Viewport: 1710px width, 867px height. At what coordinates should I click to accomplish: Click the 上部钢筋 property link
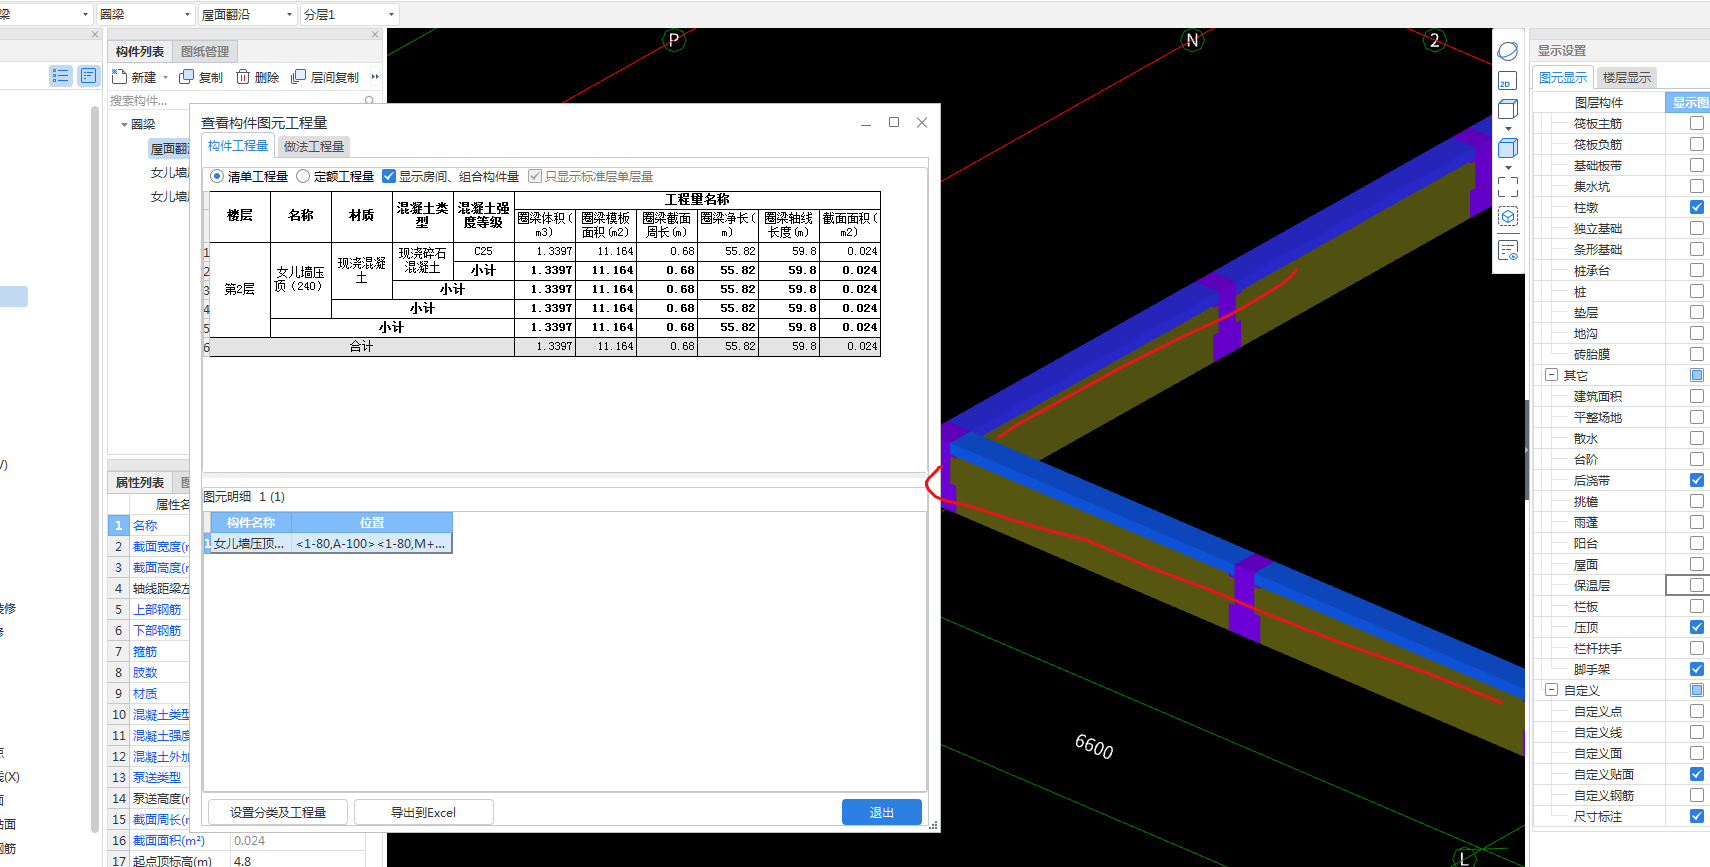click(157, 610)
